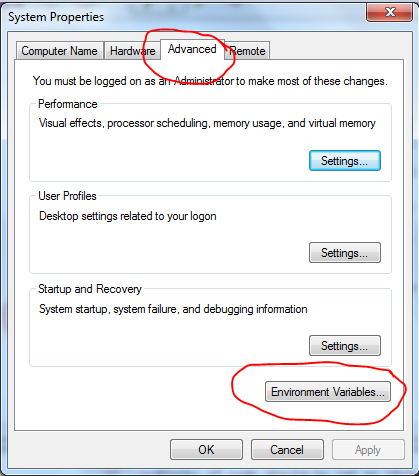Open the Hardware tab
Image resolution: width=419 pixels, height=476 pixels.
132,51
